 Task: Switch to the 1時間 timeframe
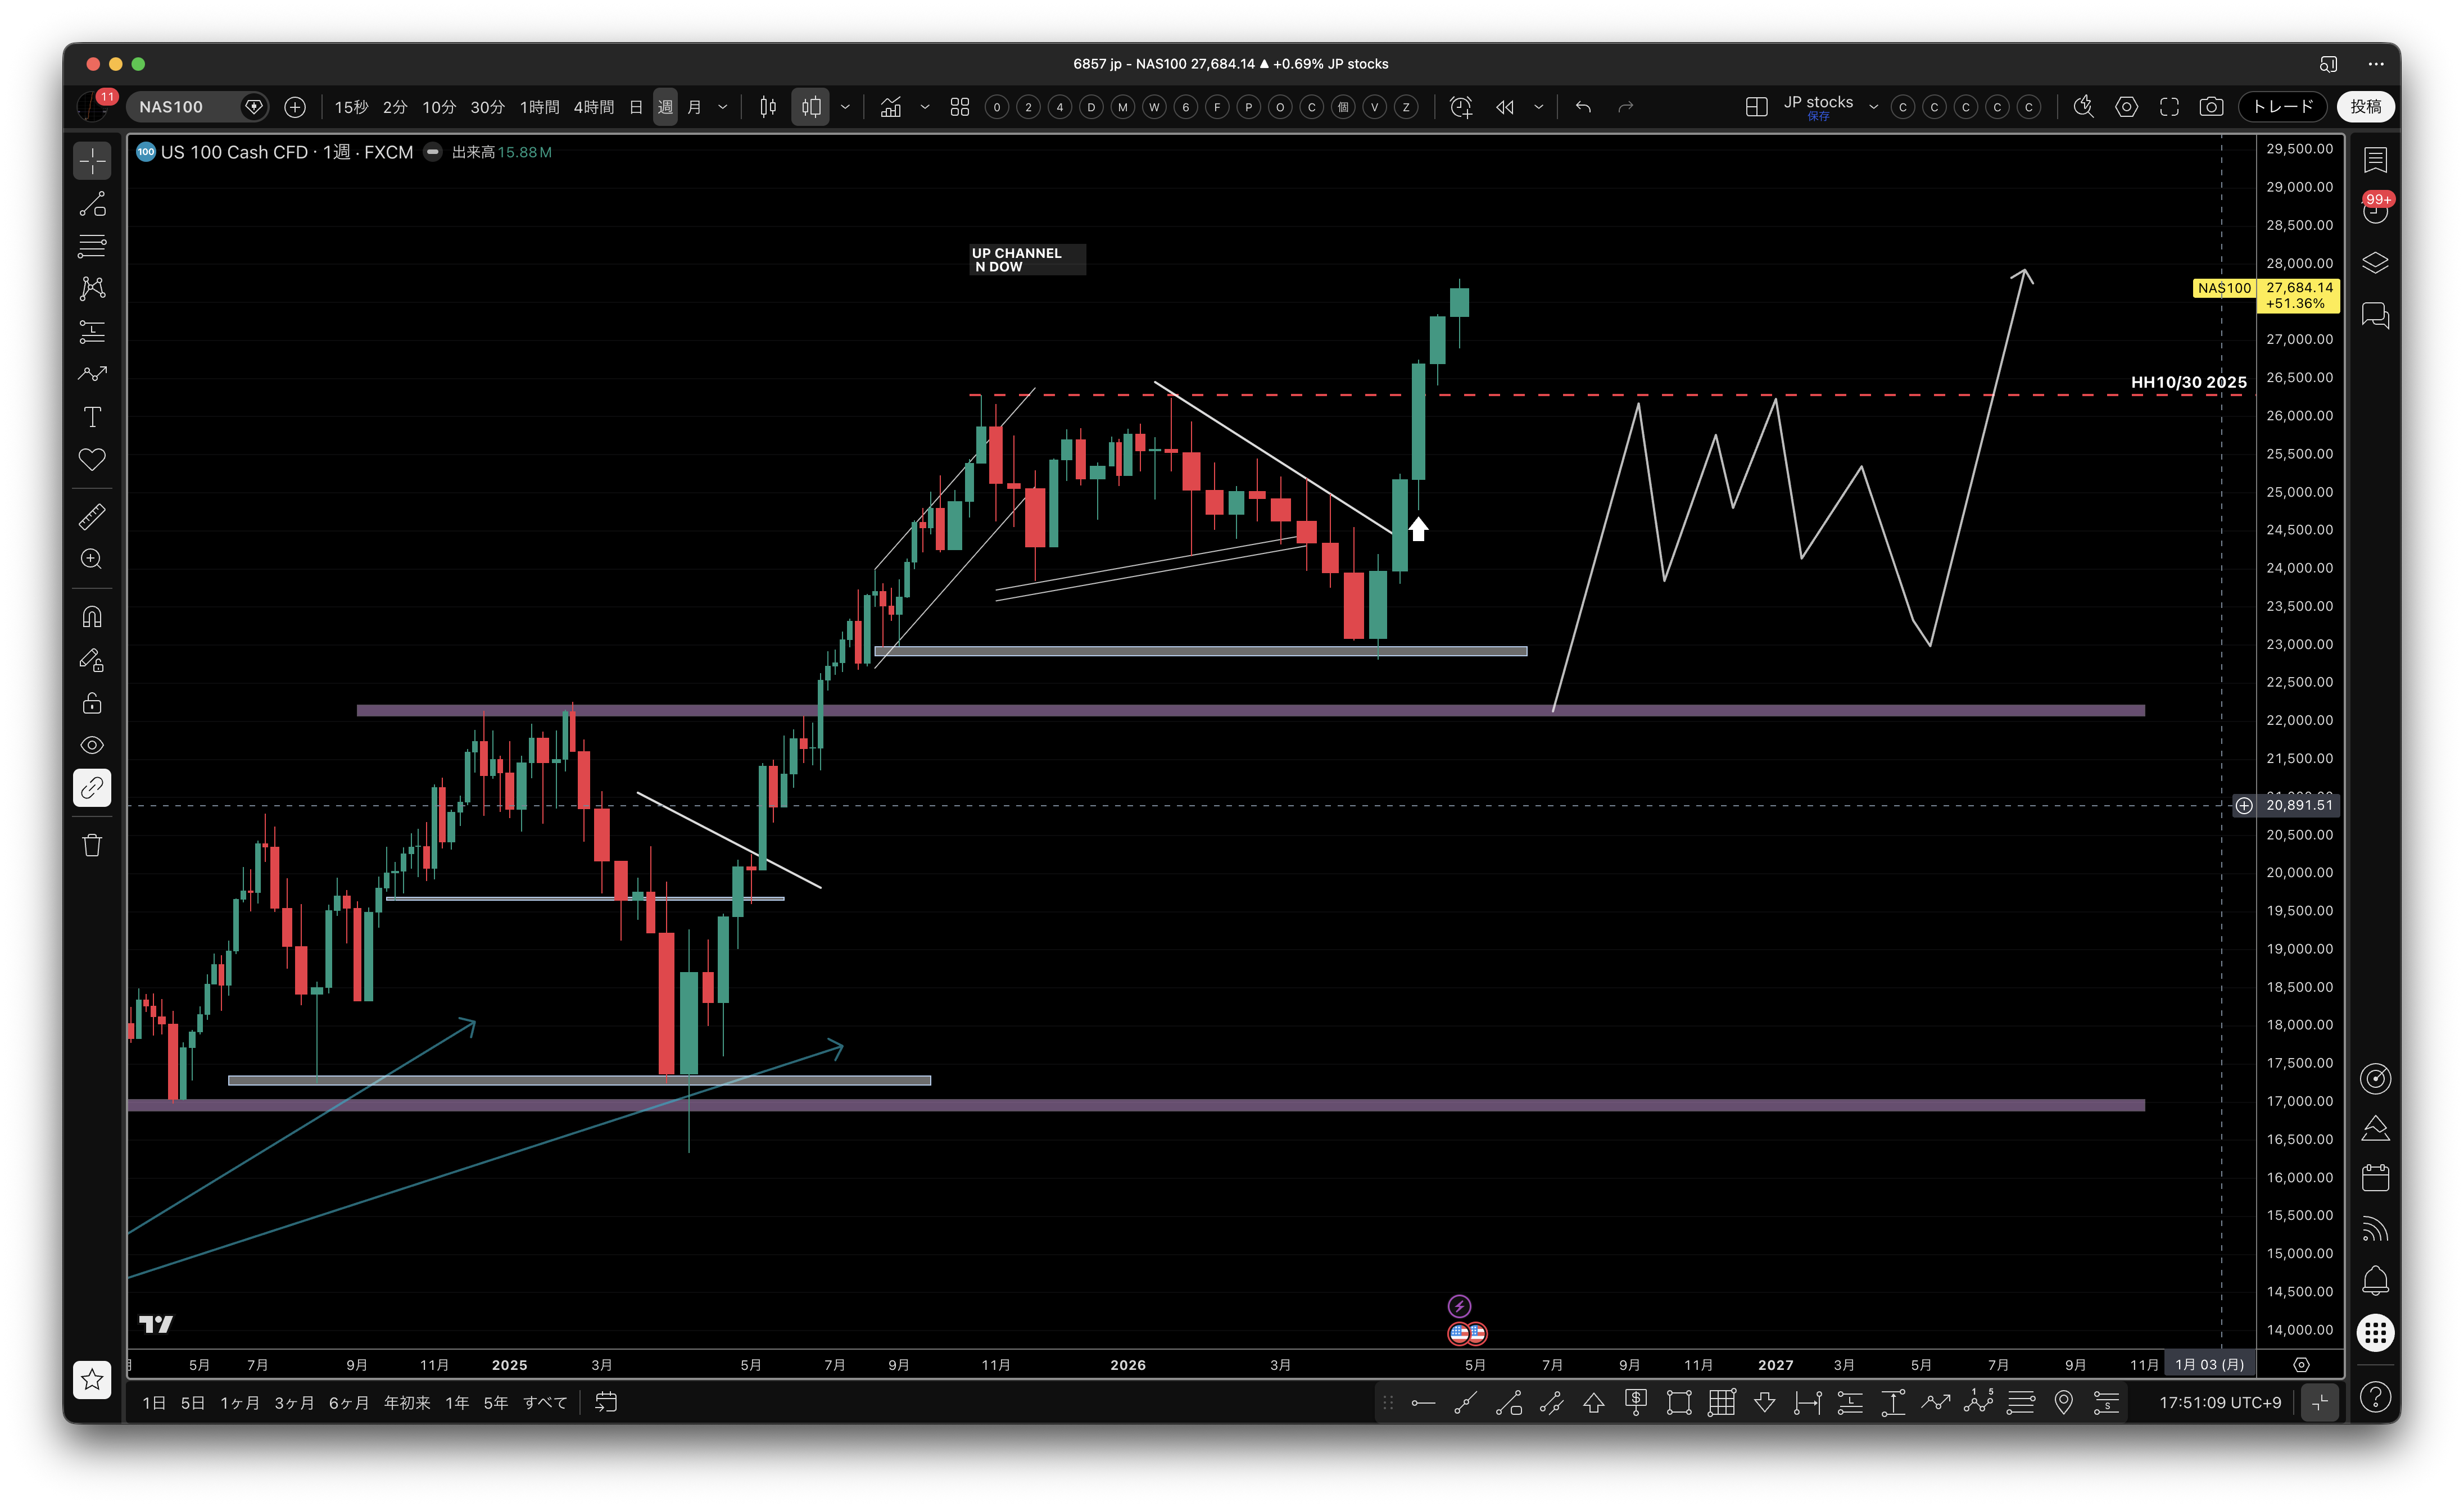tap(540, 107)
